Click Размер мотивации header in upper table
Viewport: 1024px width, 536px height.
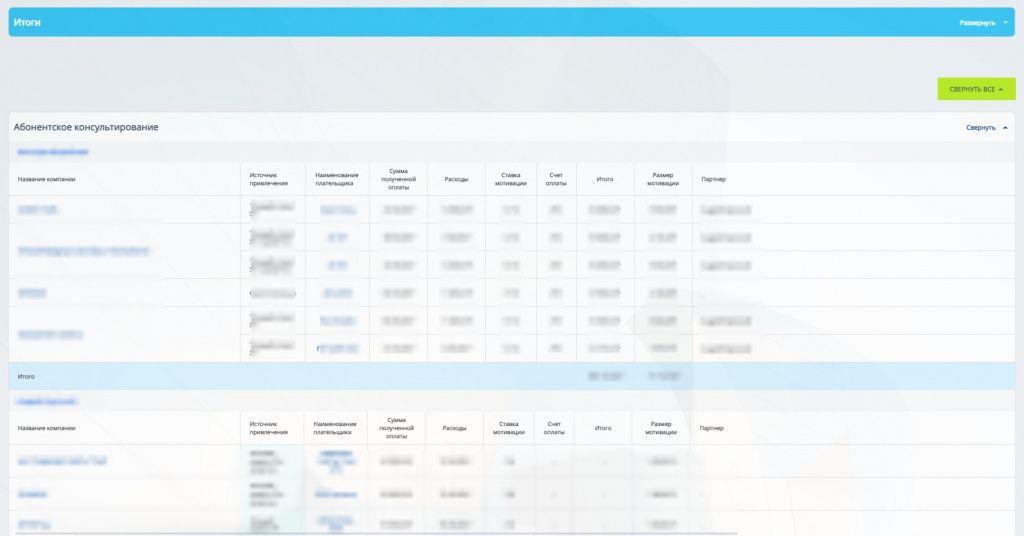(662, 180)
